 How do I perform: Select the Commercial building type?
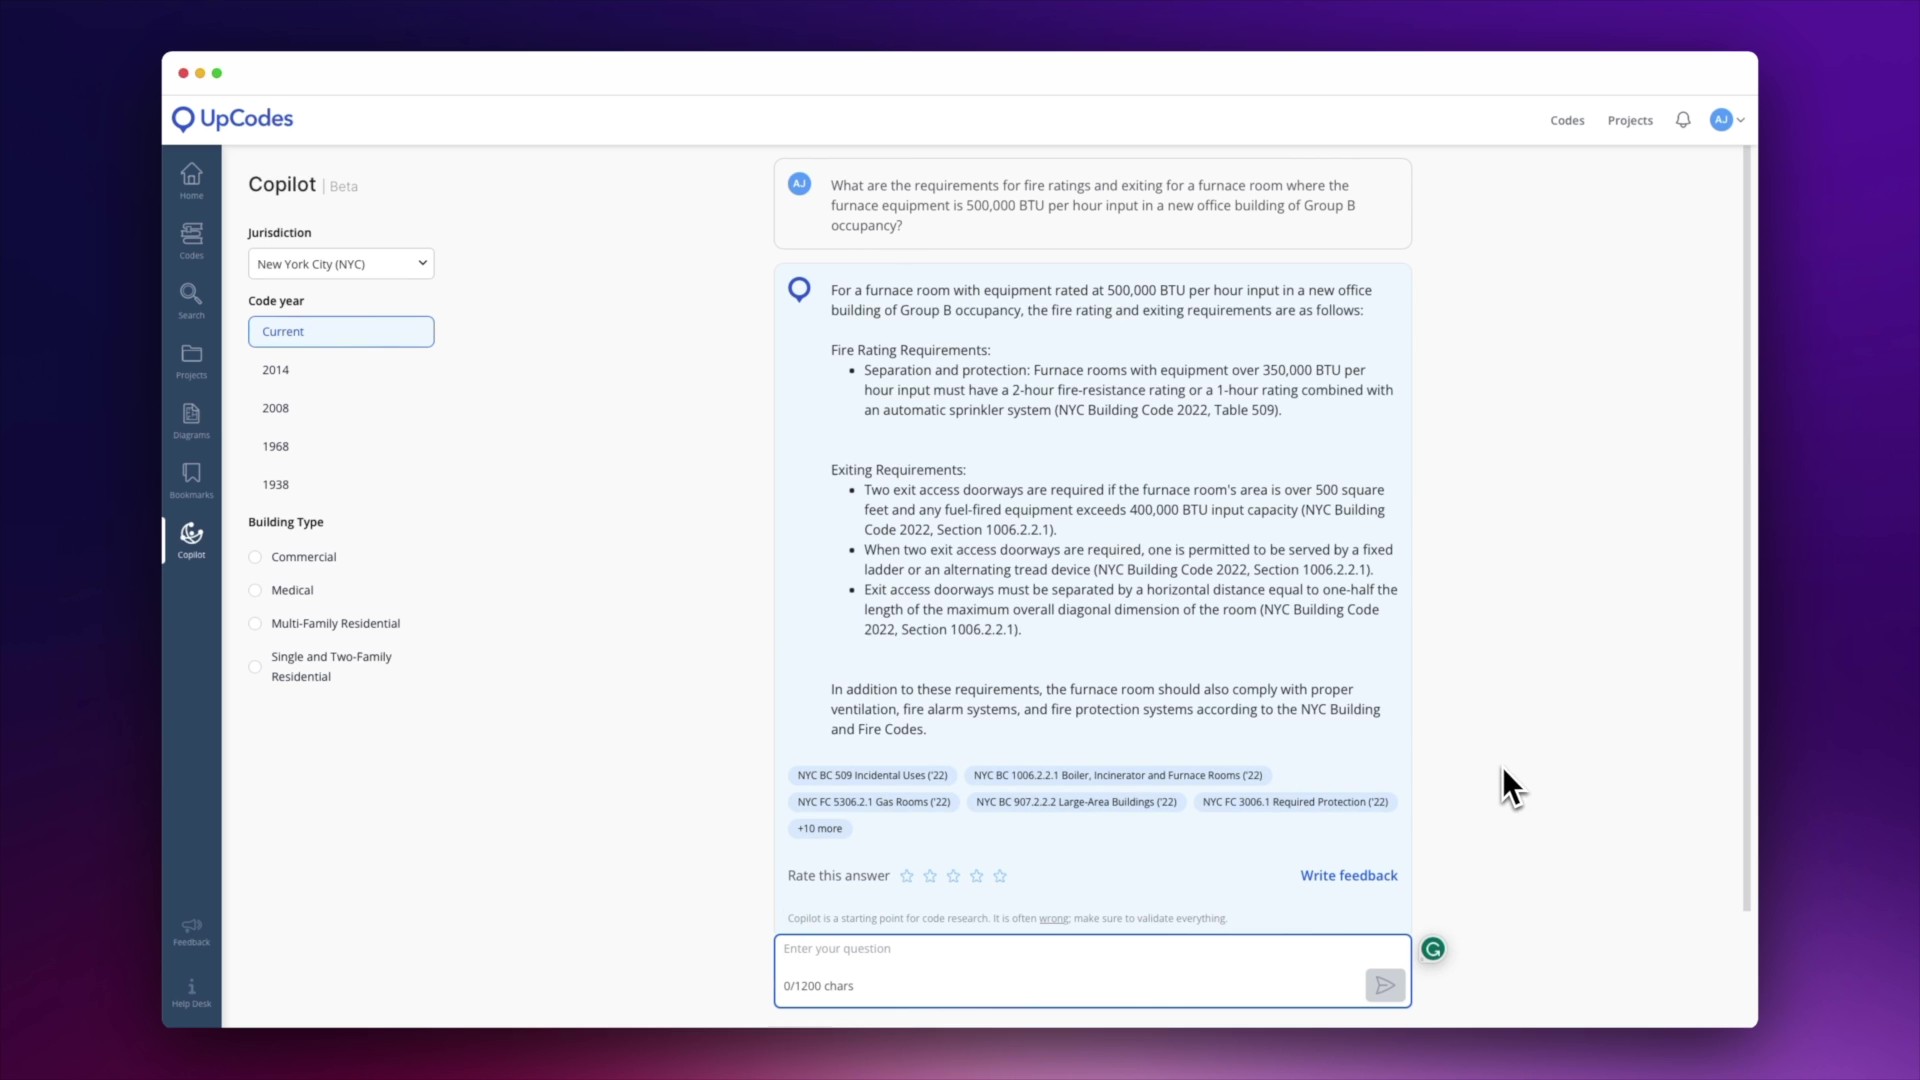pyautogui.click(x=255, y=557)
